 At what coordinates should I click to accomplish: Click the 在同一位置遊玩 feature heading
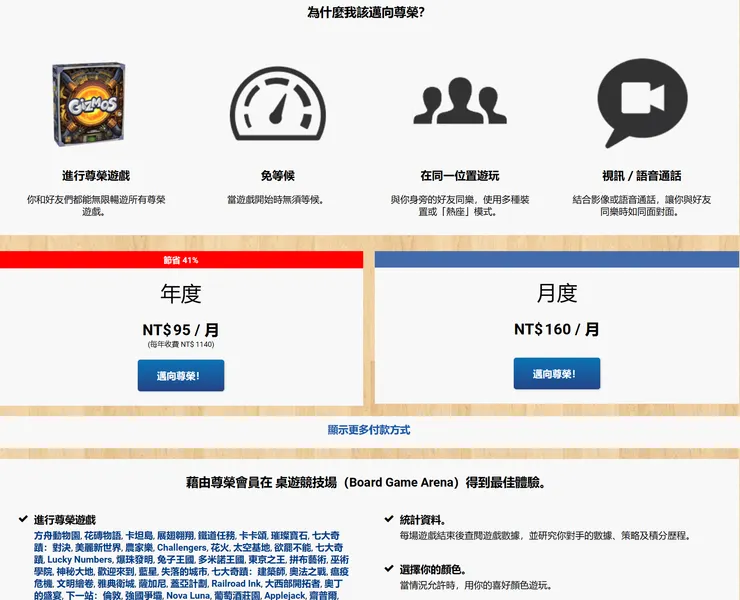[460, 176]
